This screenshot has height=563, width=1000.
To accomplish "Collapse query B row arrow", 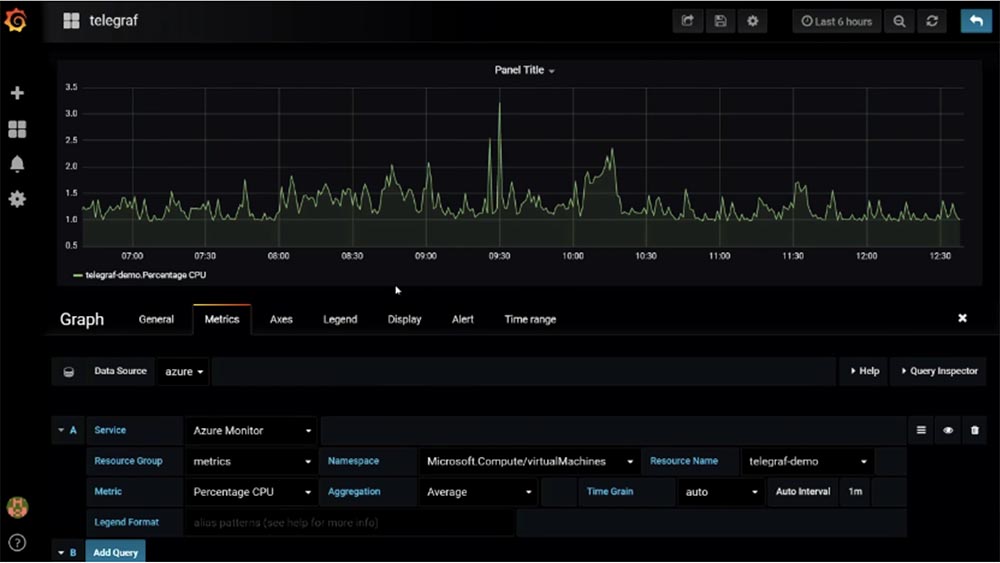I will pos(61,552).
